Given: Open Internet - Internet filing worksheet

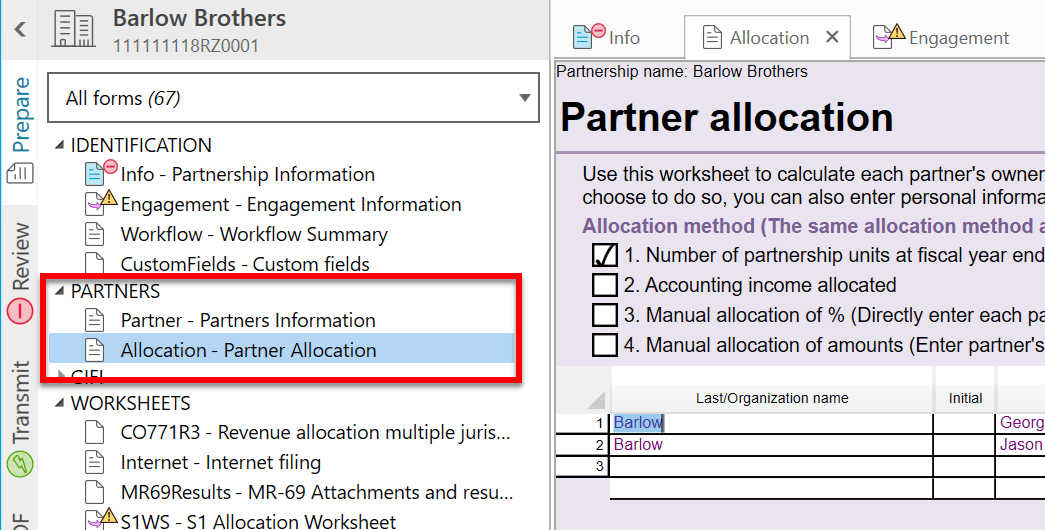Looking at the screenshot, I should 221,463.
